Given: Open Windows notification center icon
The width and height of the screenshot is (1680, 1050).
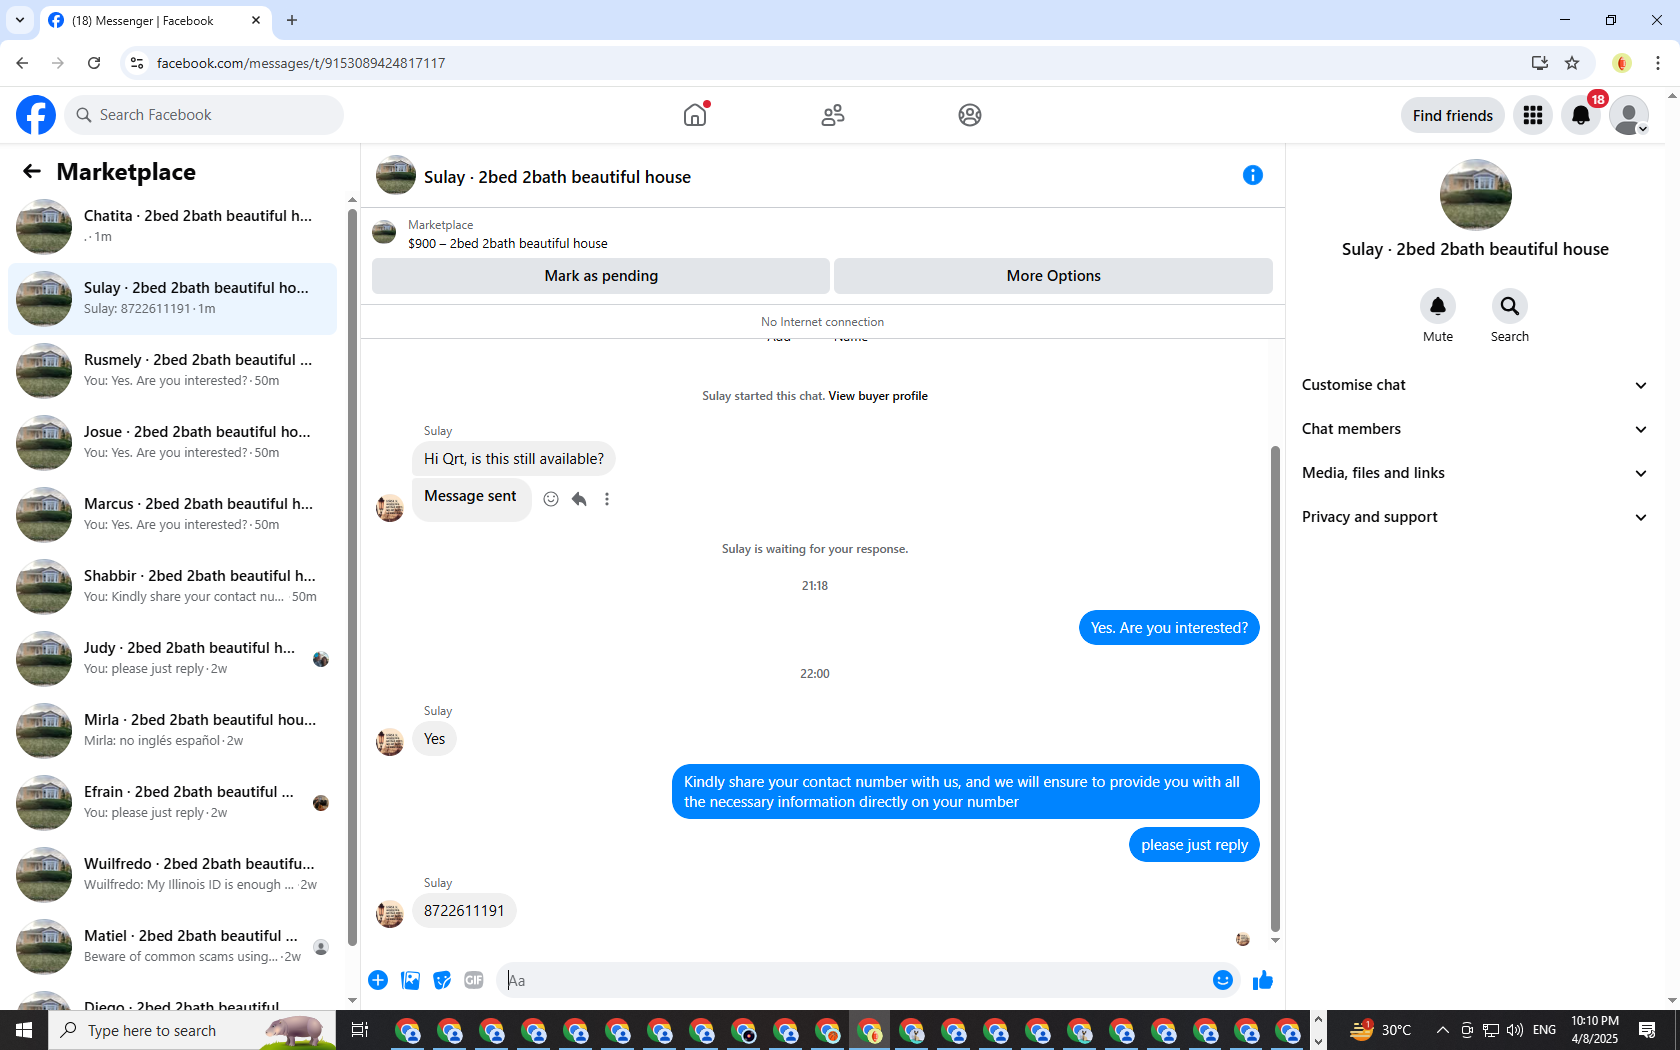Looking at the screenshot, I should 1647,1030.
